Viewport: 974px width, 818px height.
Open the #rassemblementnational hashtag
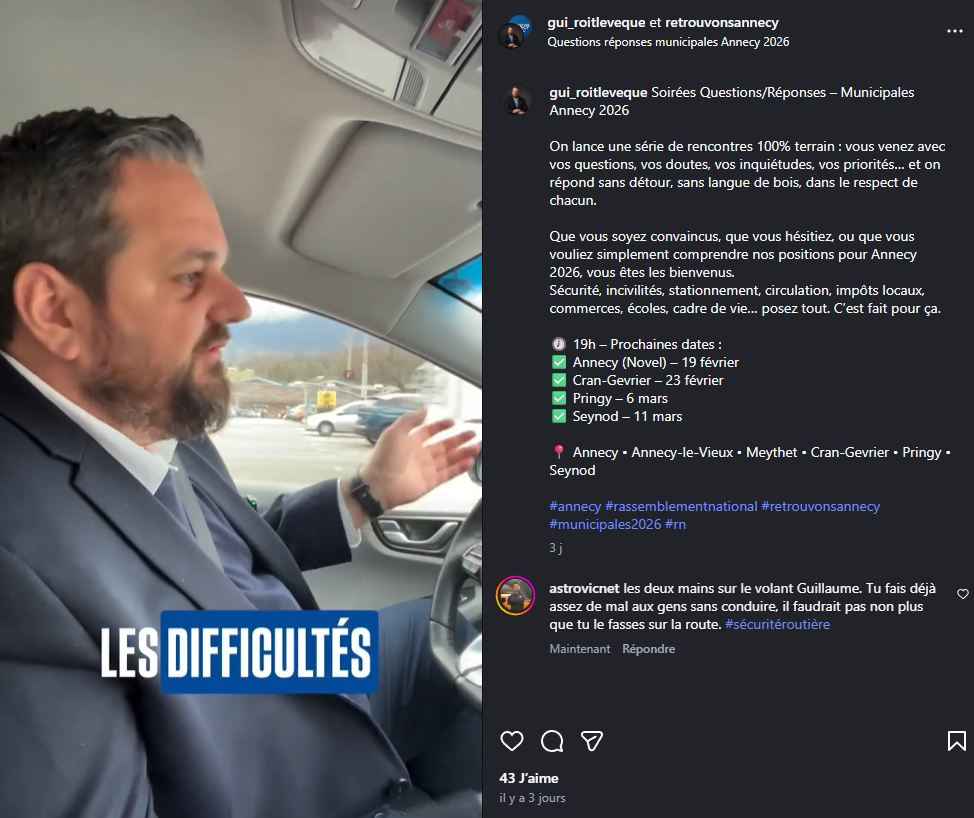point(681,506)
